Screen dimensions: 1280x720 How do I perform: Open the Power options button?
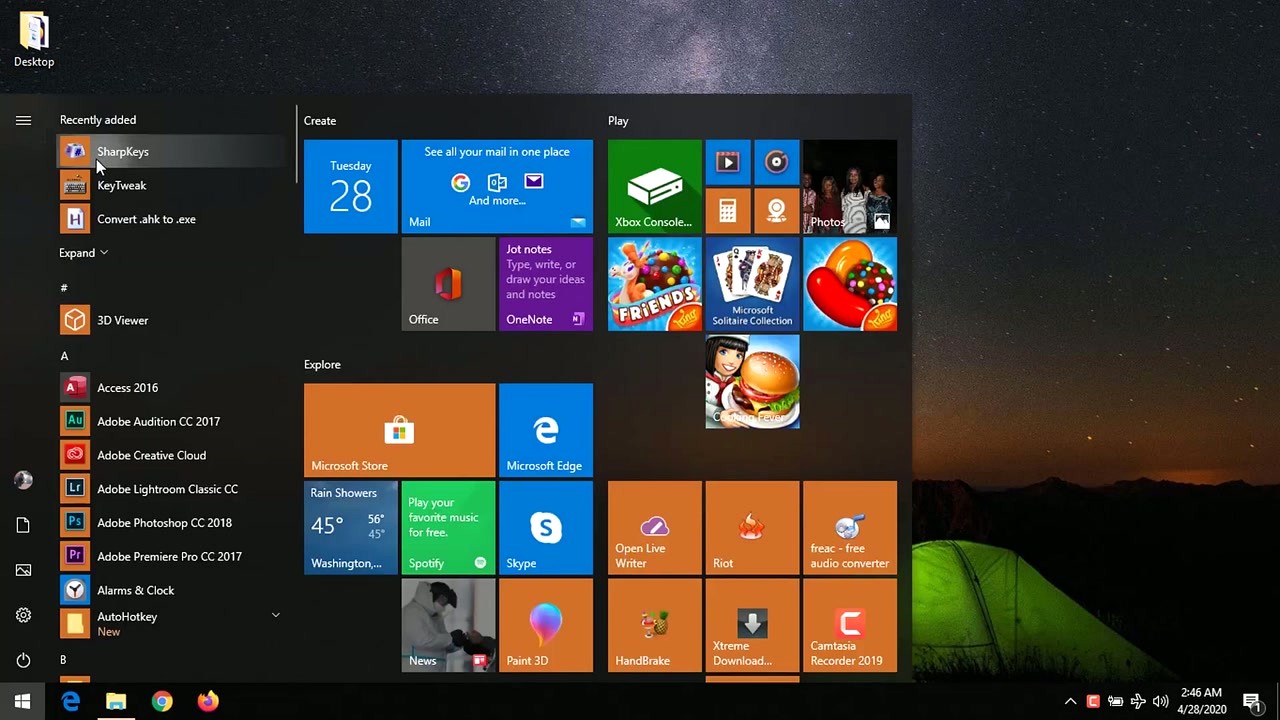[23, 660]
